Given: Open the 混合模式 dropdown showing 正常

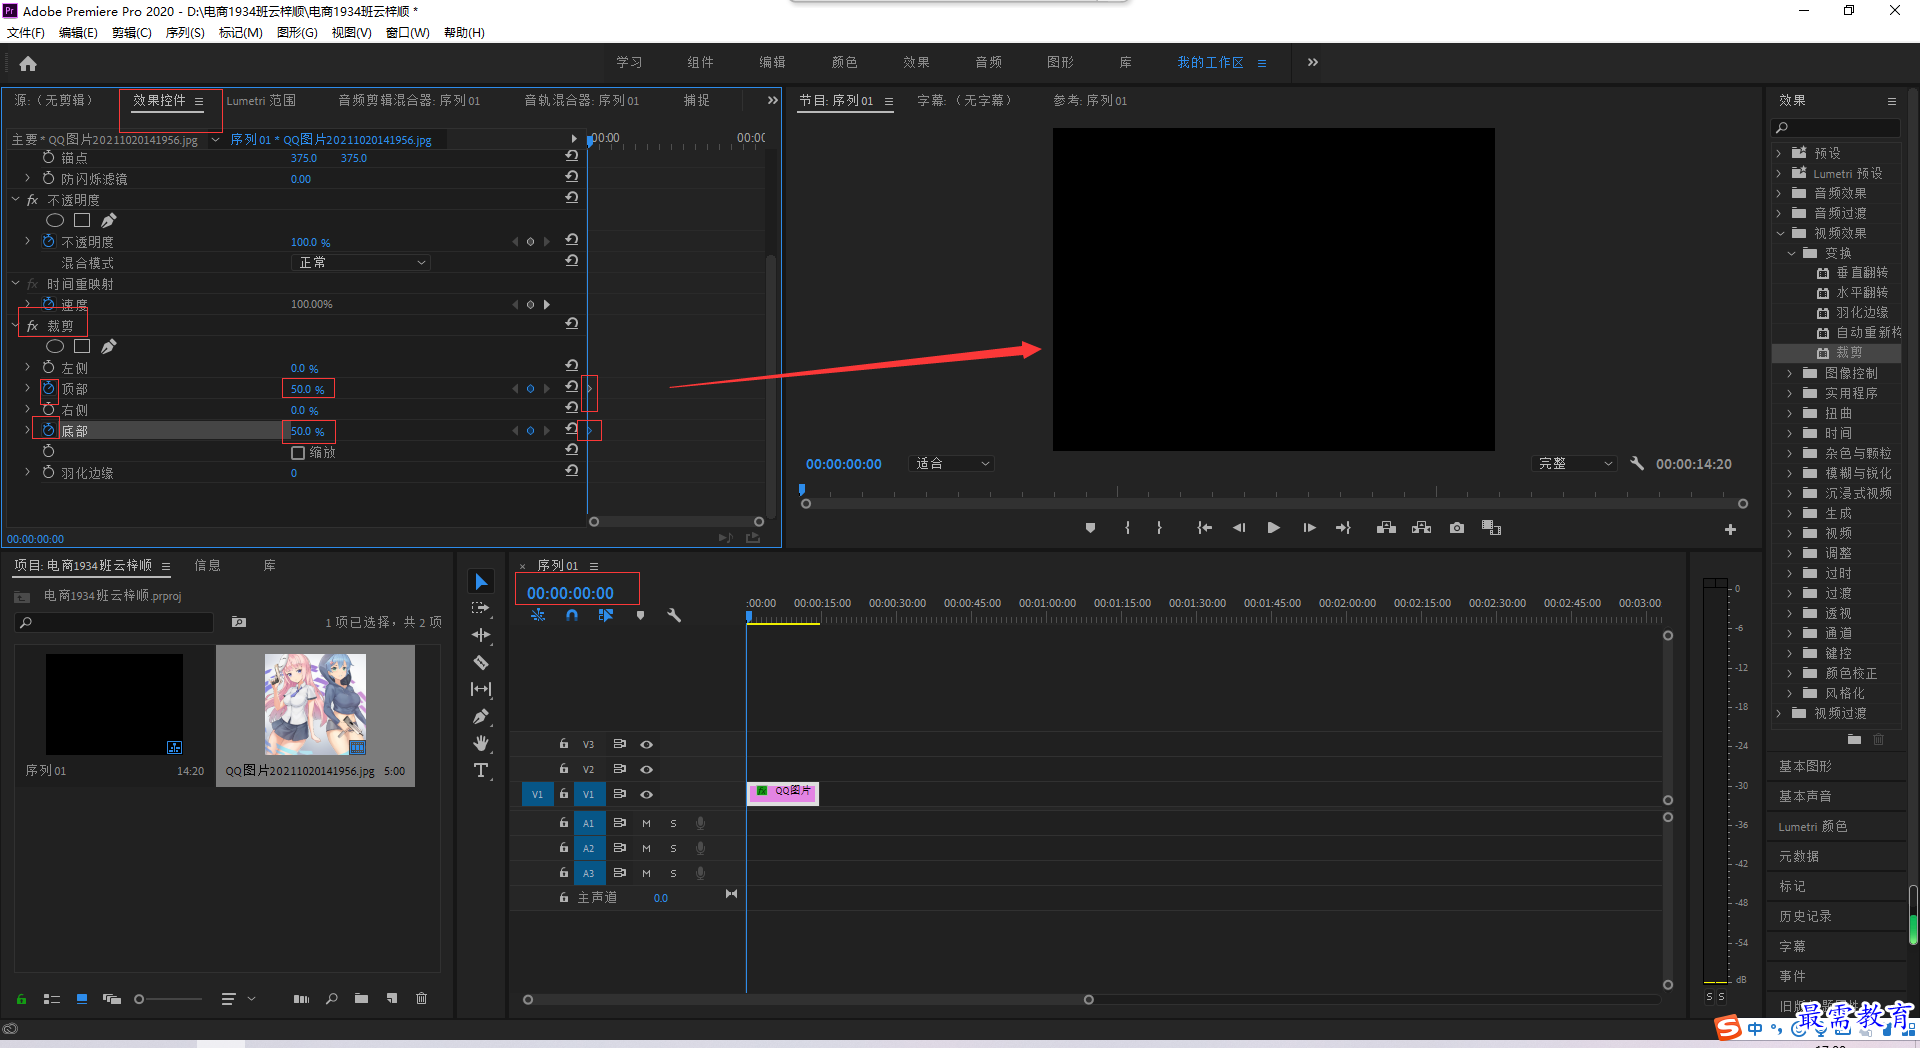Looking at the screenshot, I should [x=361, y=262].
